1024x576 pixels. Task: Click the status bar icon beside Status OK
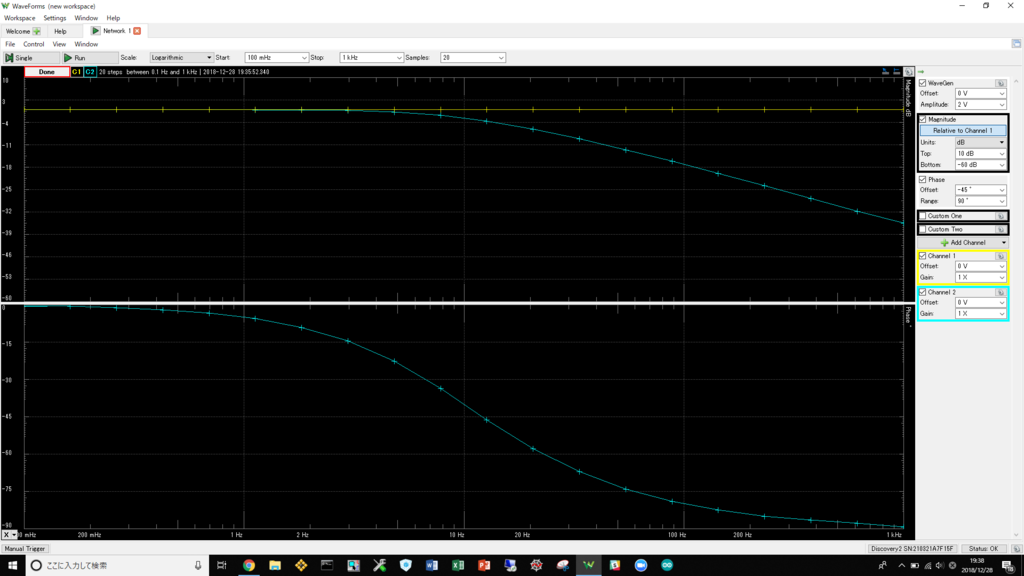tap(1016, 549)
